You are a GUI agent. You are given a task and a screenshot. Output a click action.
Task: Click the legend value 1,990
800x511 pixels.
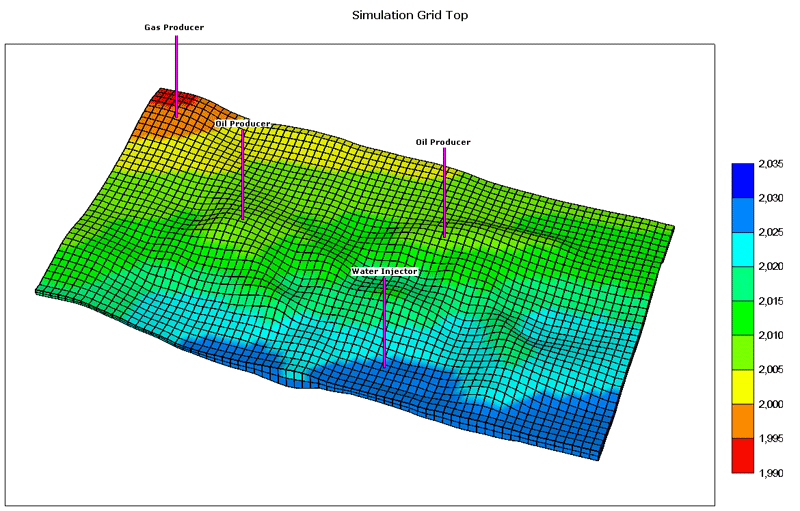pos(770,473)
